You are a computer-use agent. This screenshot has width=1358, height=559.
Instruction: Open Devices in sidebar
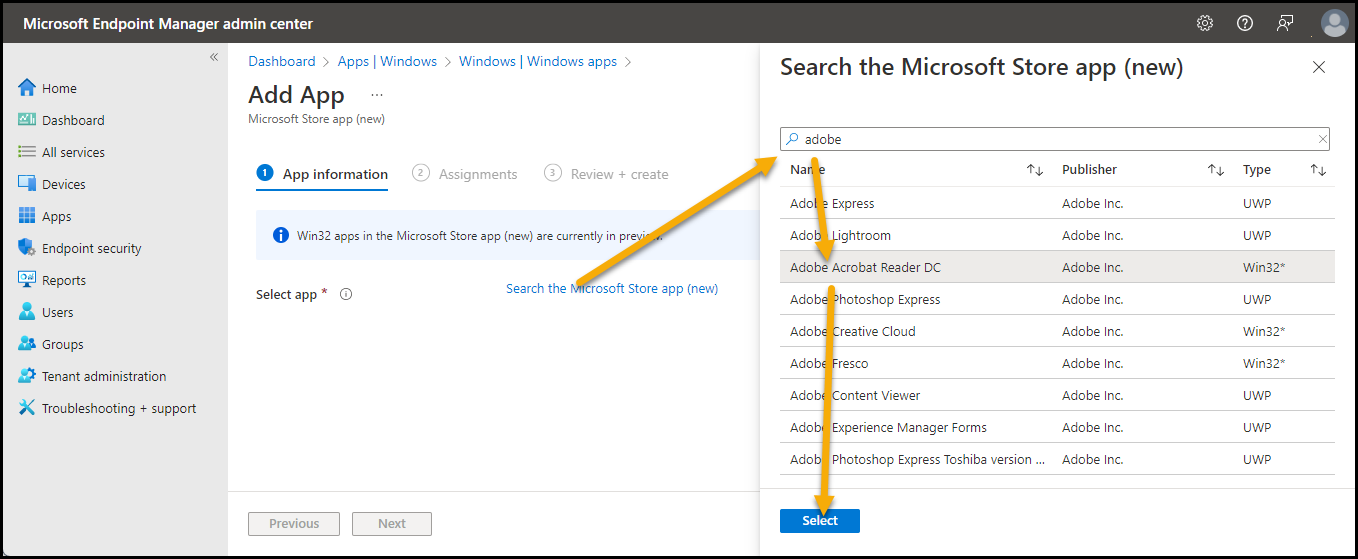coord(64,184)
